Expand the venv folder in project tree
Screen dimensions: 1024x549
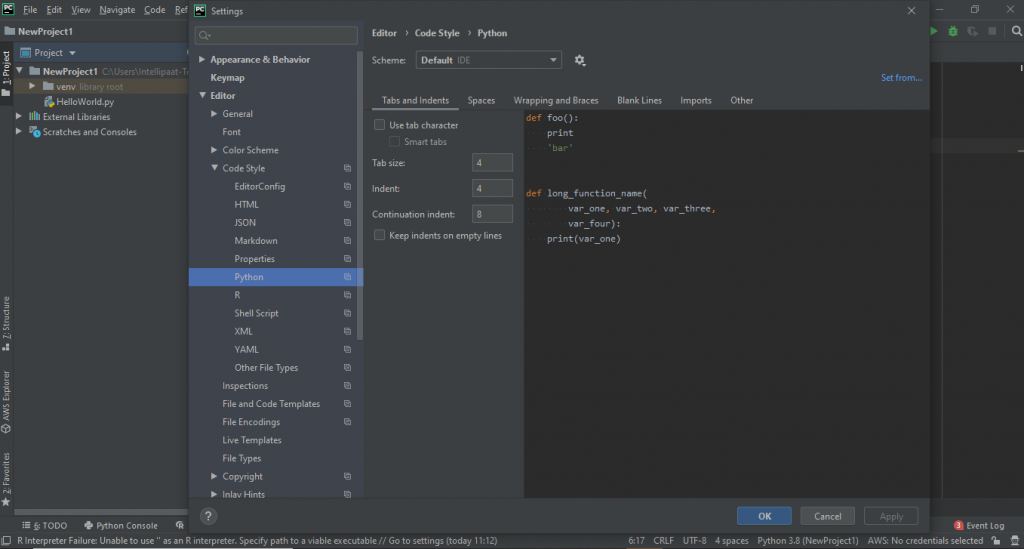click(32, 86)
